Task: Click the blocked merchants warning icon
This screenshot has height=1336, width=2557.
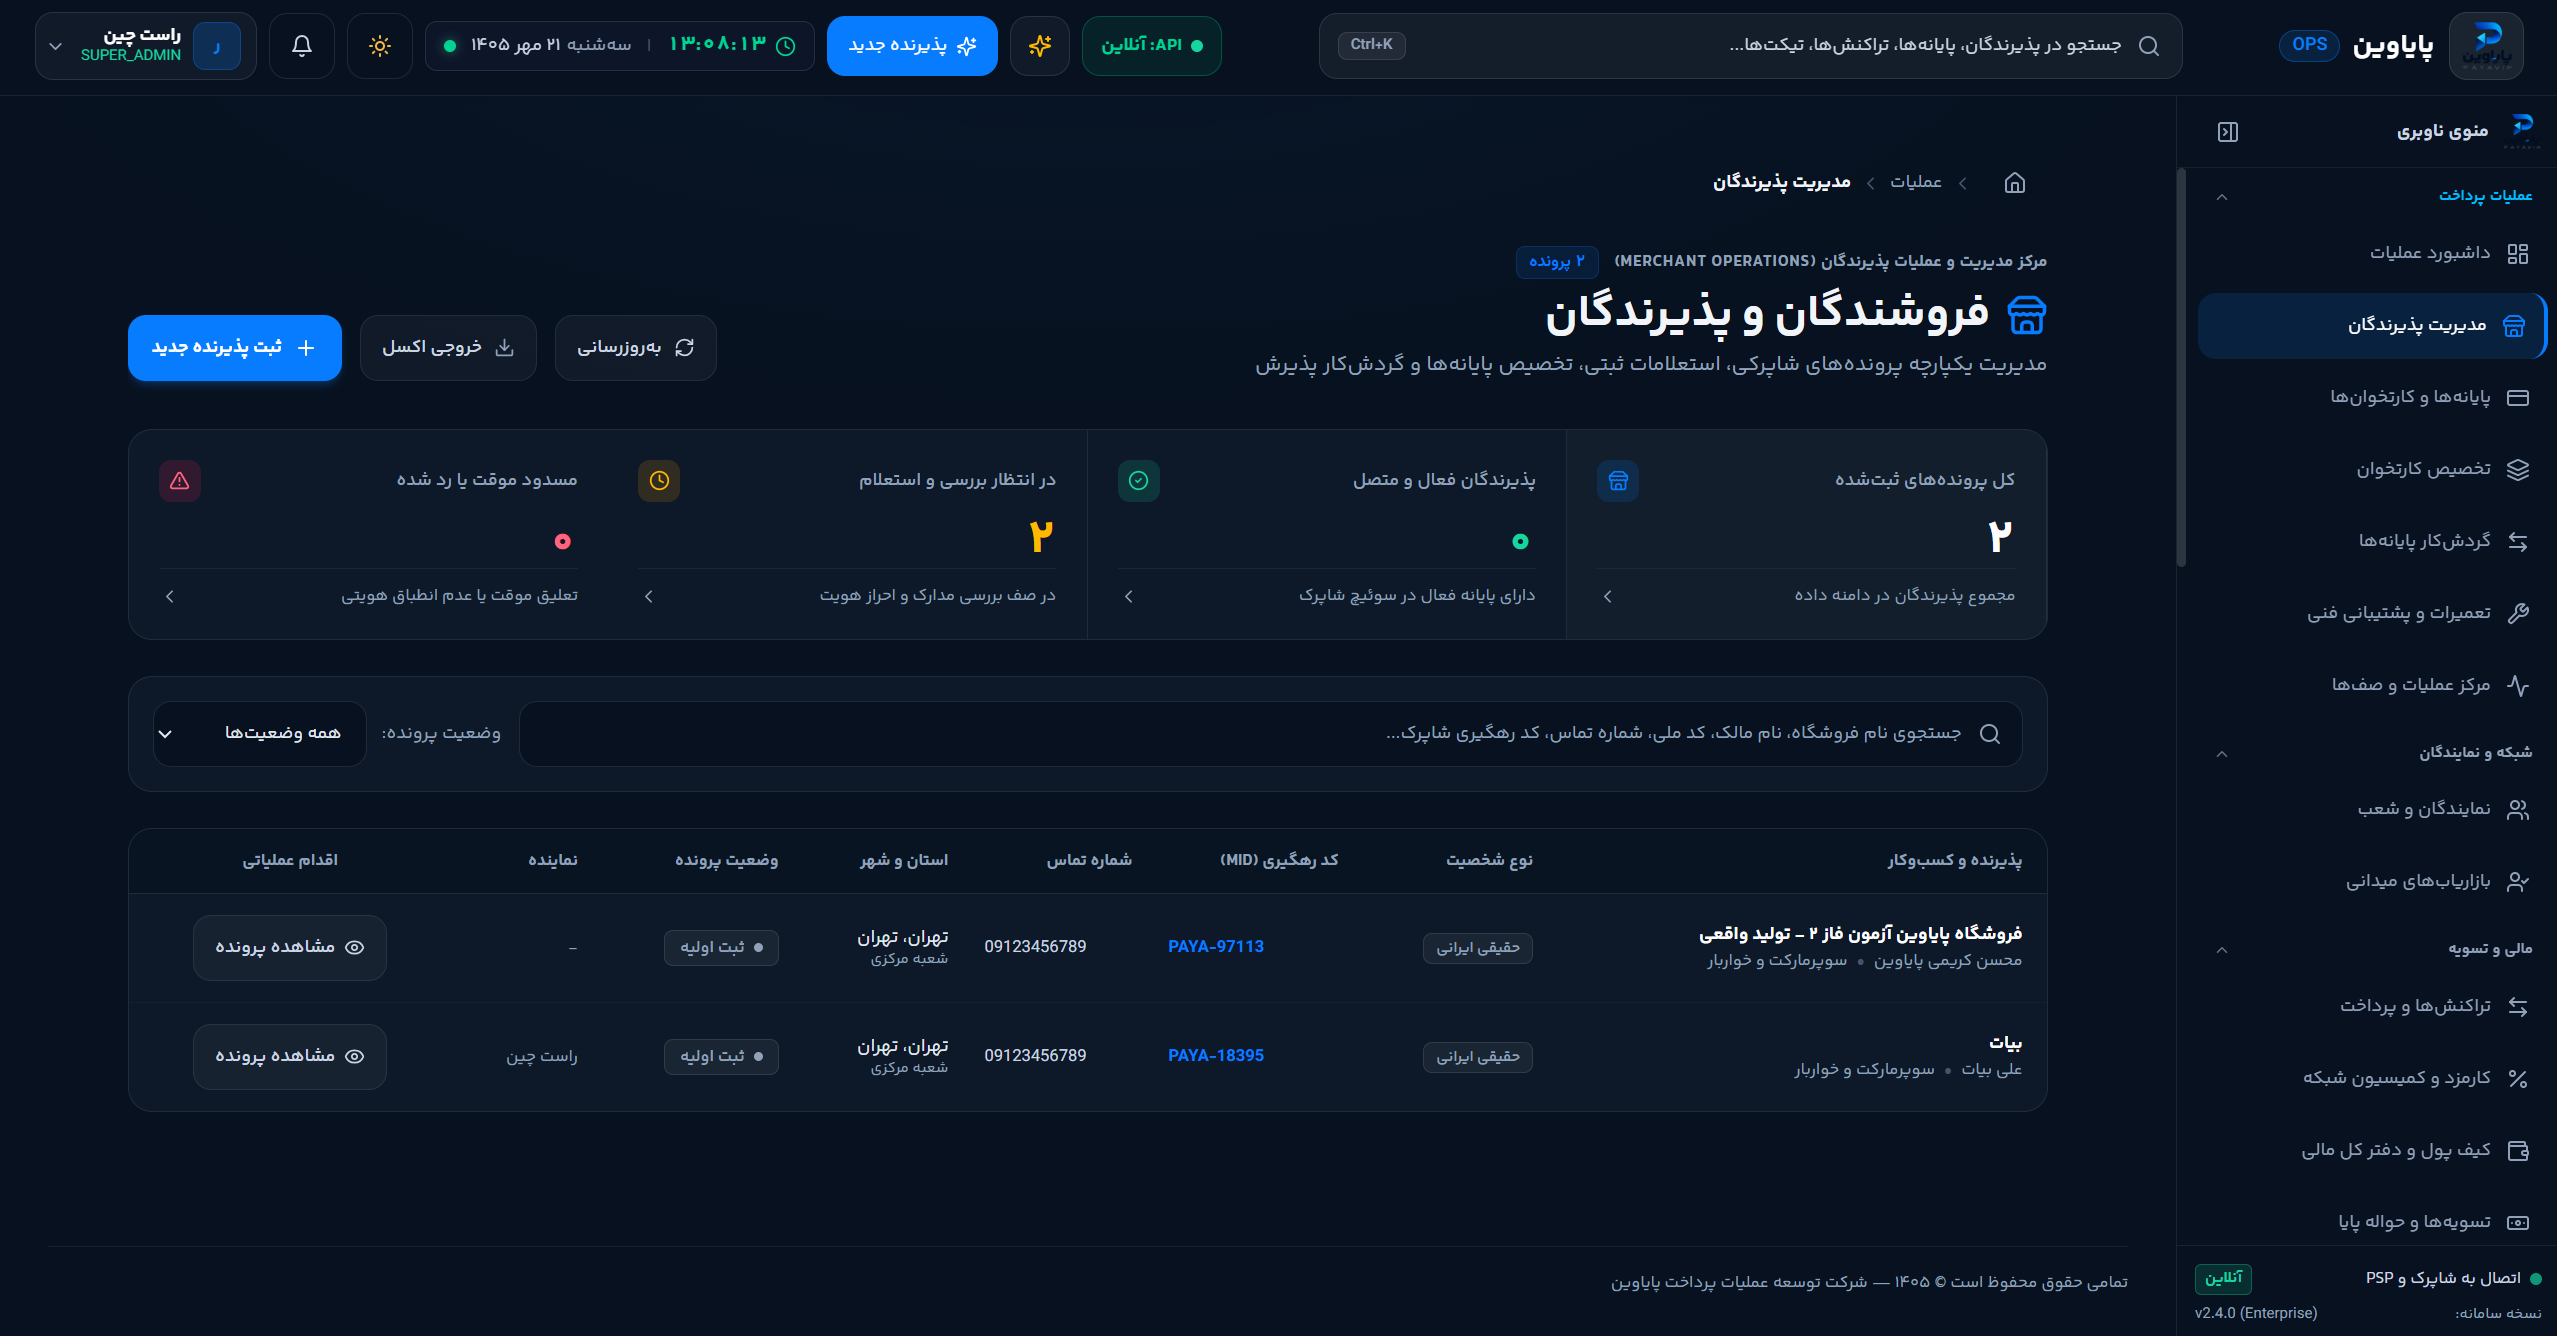Action: coord(180,481)
